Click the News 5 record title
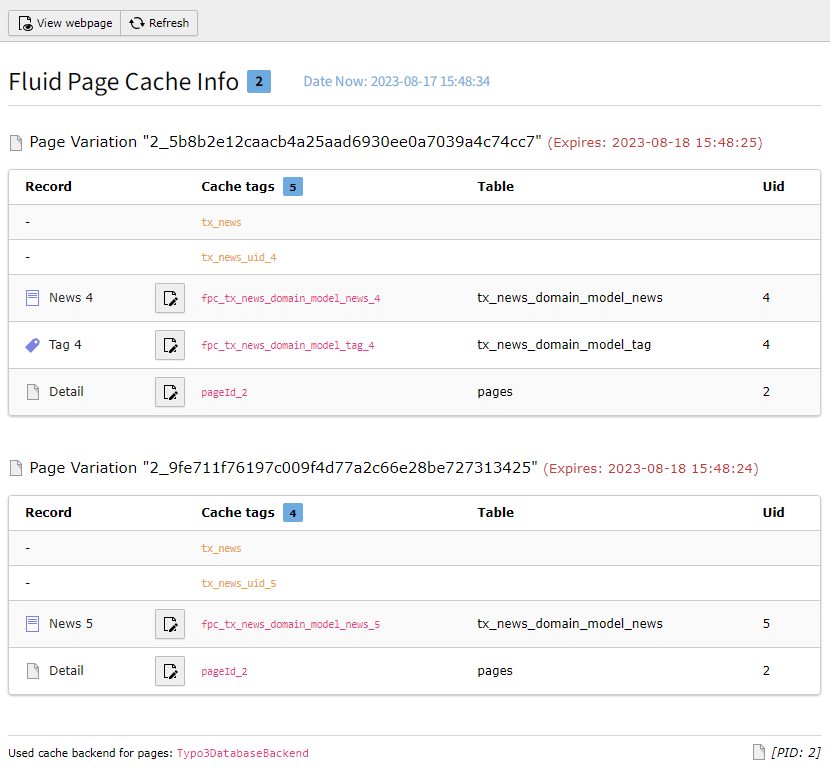 (x=71, y=624)
